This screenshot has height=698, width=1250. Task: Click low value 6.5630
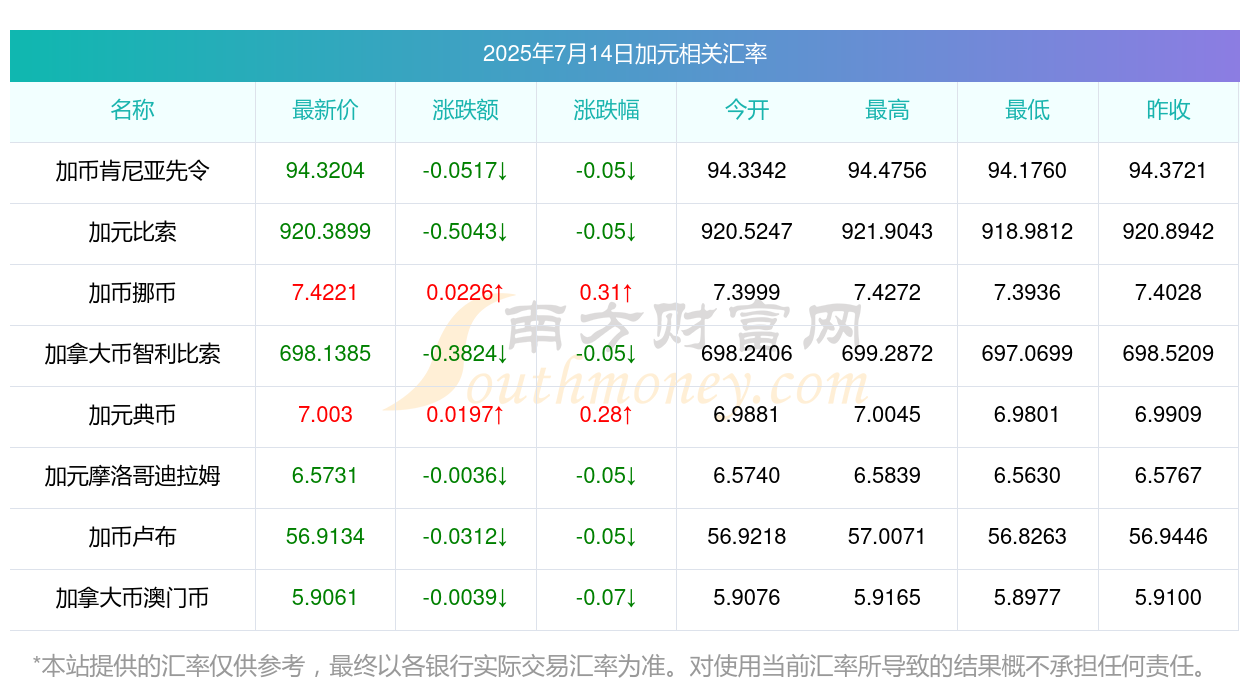pyautogui.click(x=1028, y=476)
